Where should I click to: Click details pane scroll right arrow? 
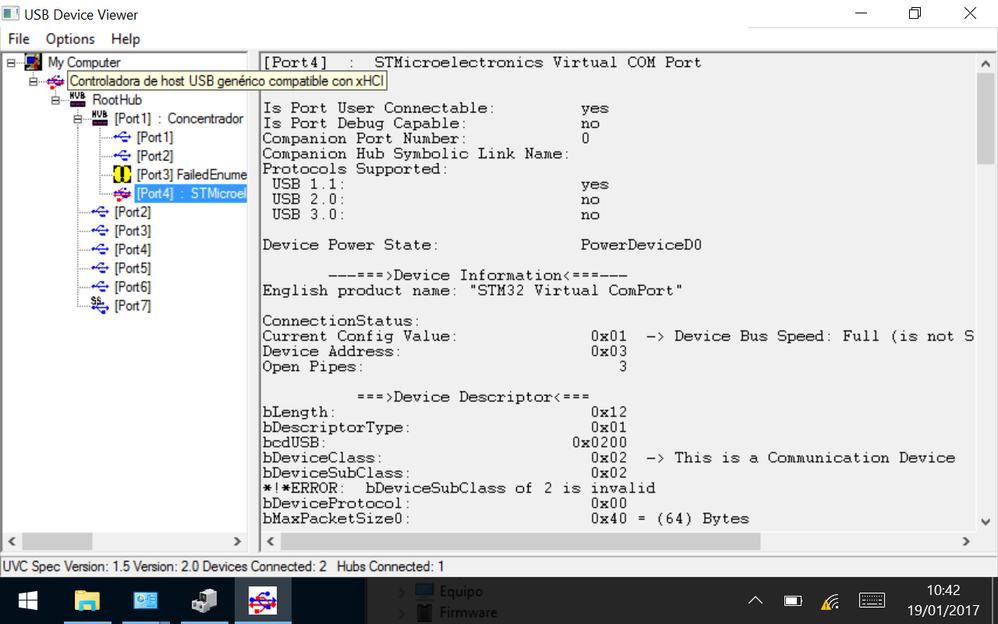pyautogui.click(x=966, y=541)
